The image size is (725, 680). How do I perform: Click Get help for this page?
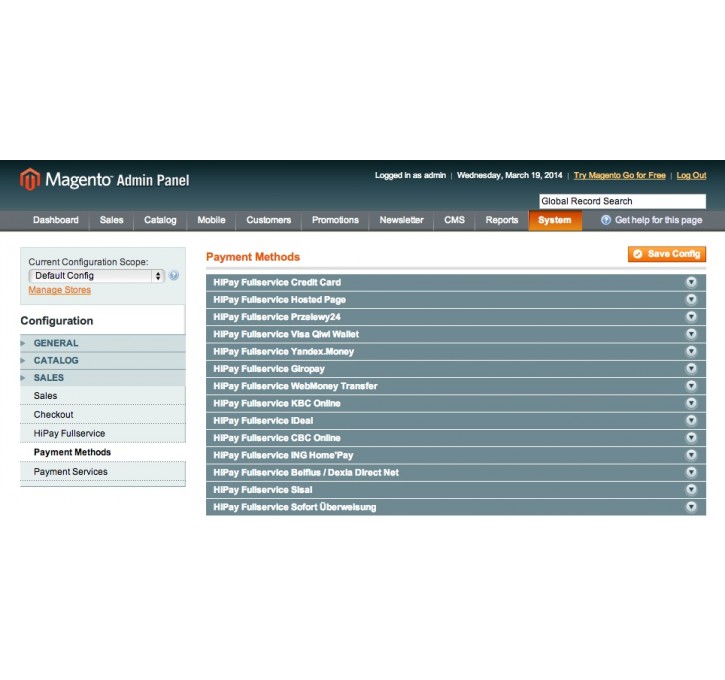tap(658, 220)
